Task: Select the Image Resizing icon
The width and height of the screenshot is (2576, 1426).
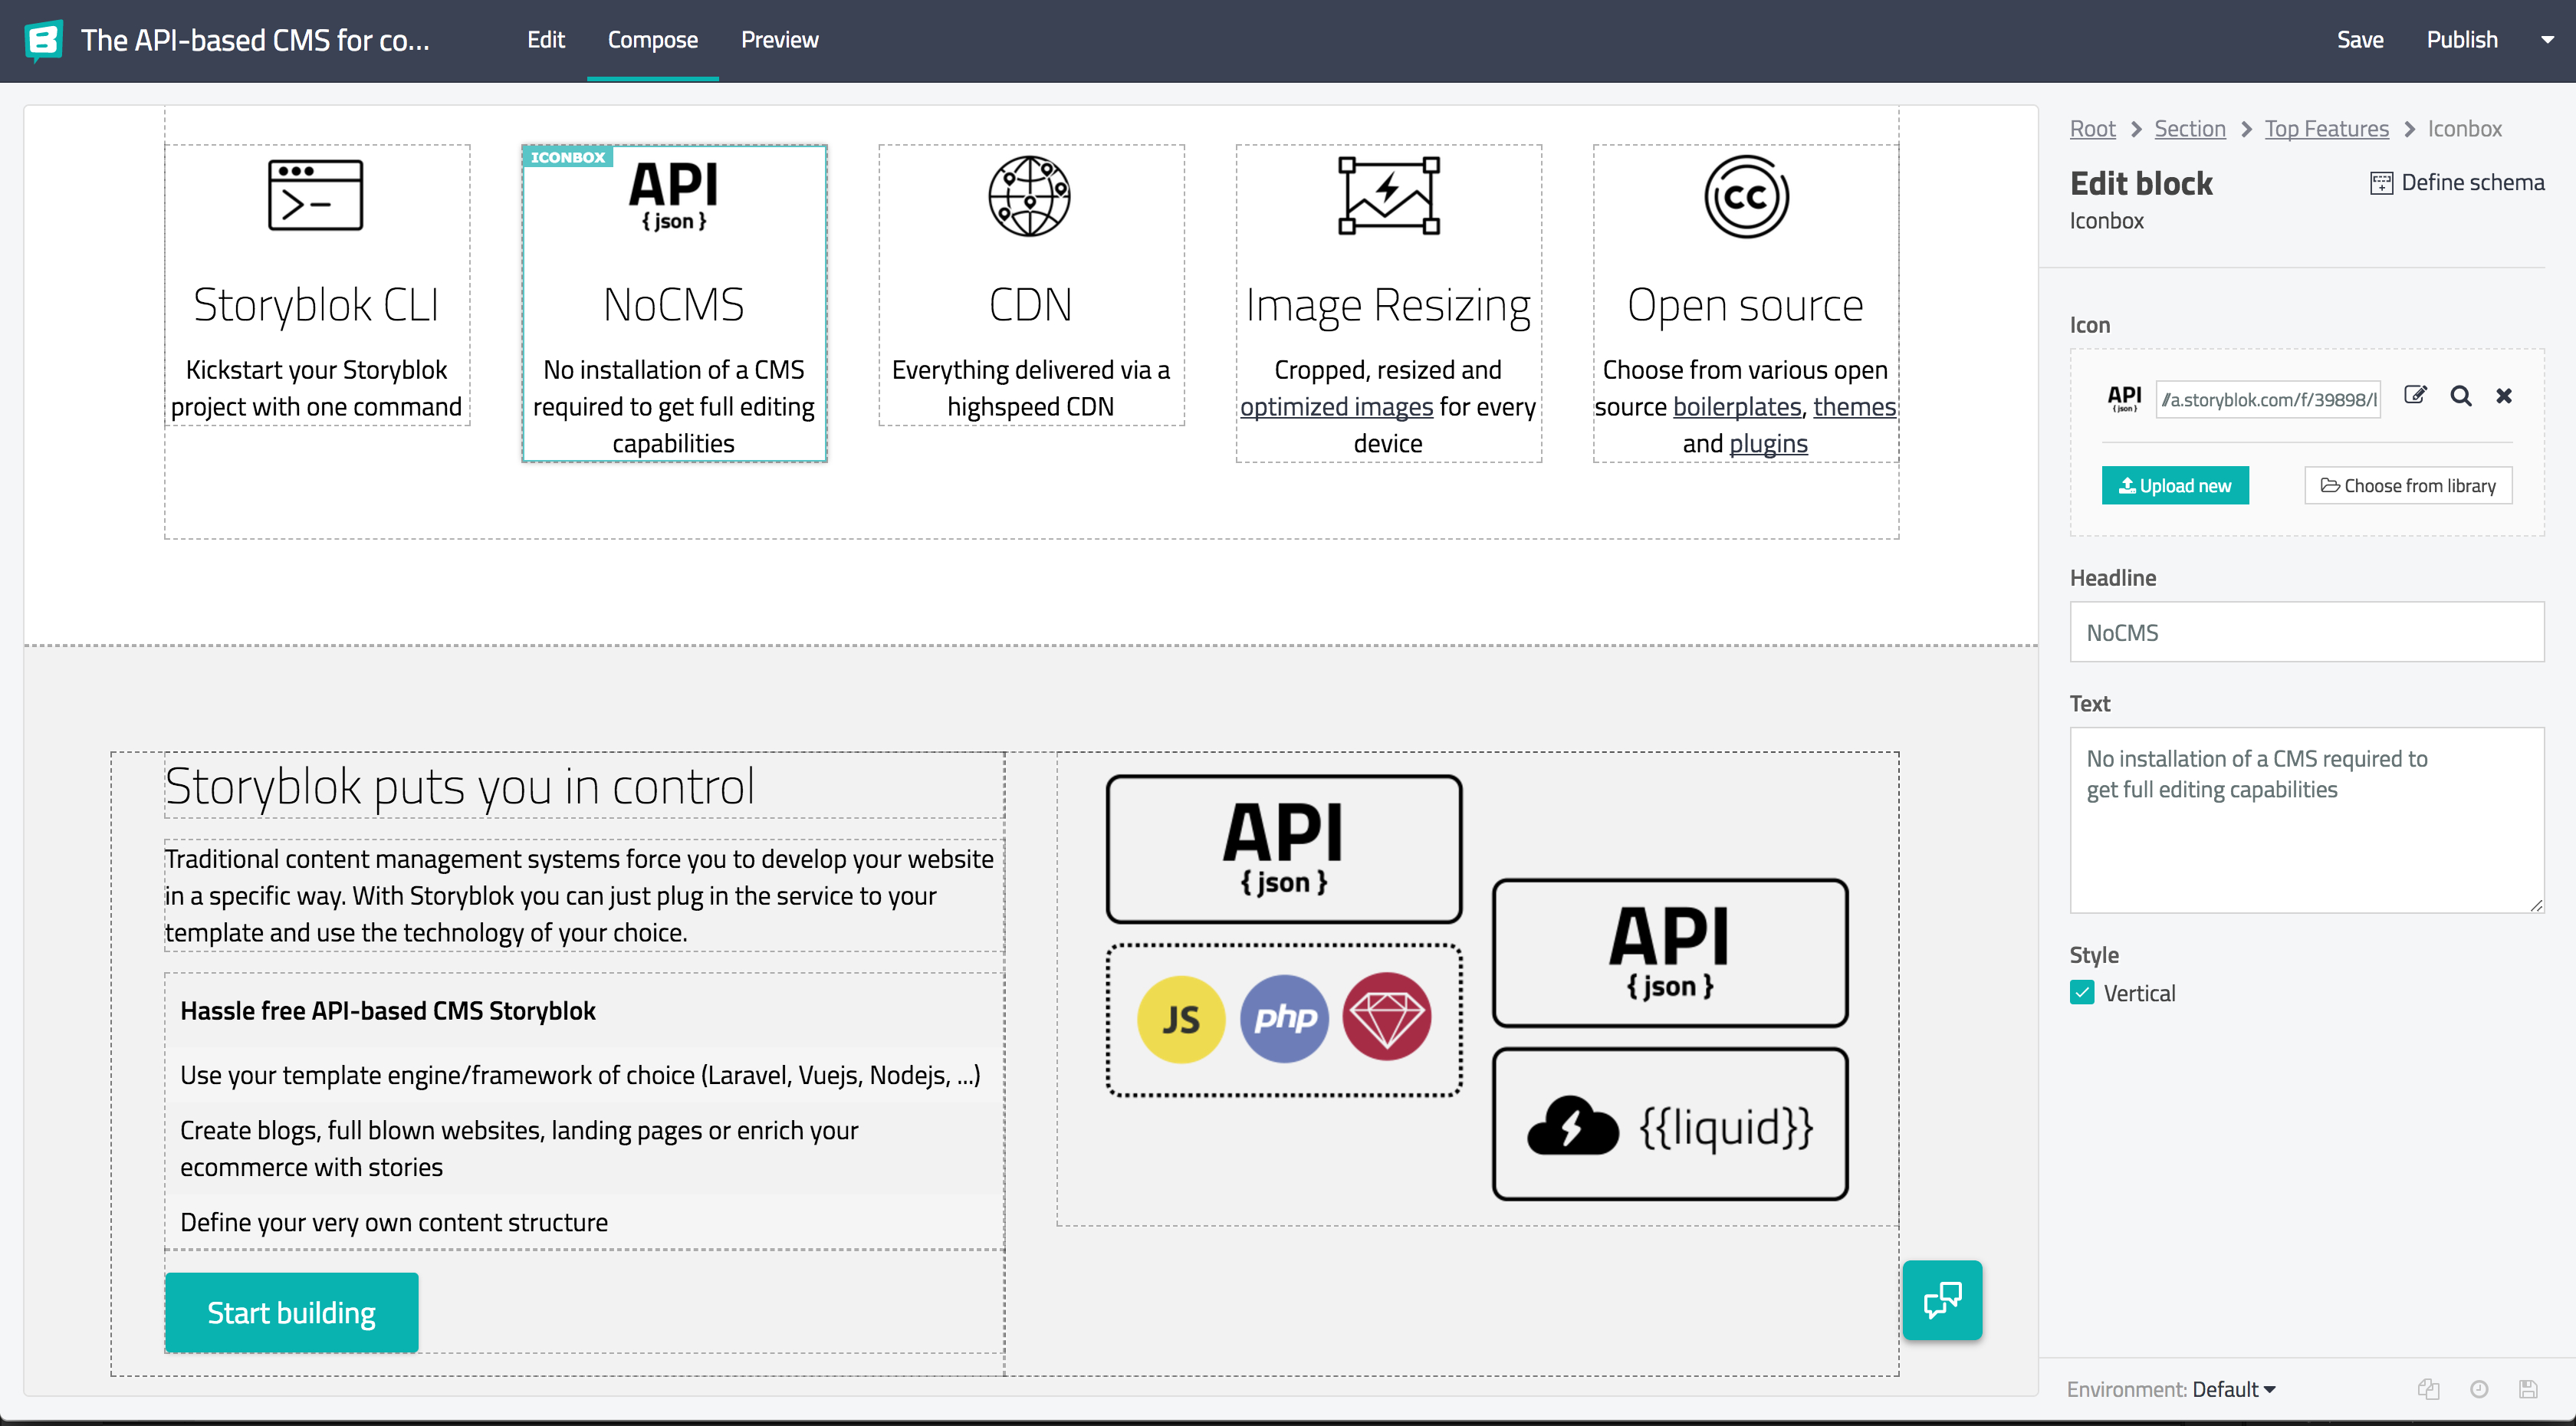Action: [x=1388, y=195]
